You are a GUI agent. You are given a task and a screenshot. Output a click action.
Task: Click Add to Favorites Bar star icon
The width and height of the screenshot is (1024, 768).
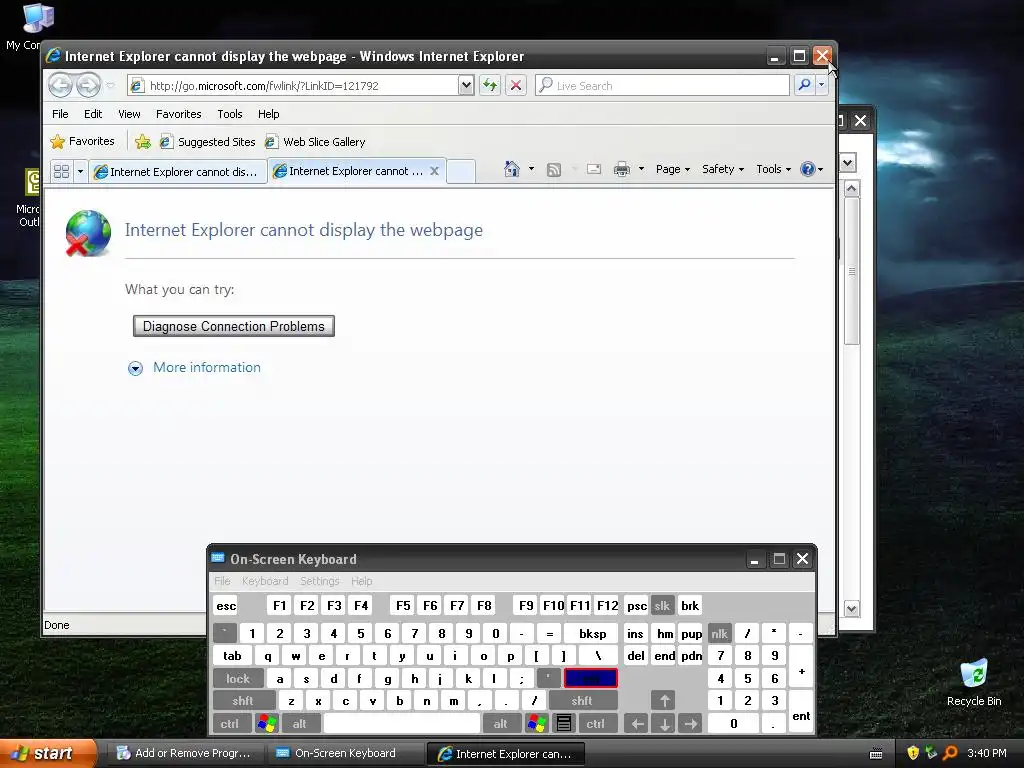[142, 142]
